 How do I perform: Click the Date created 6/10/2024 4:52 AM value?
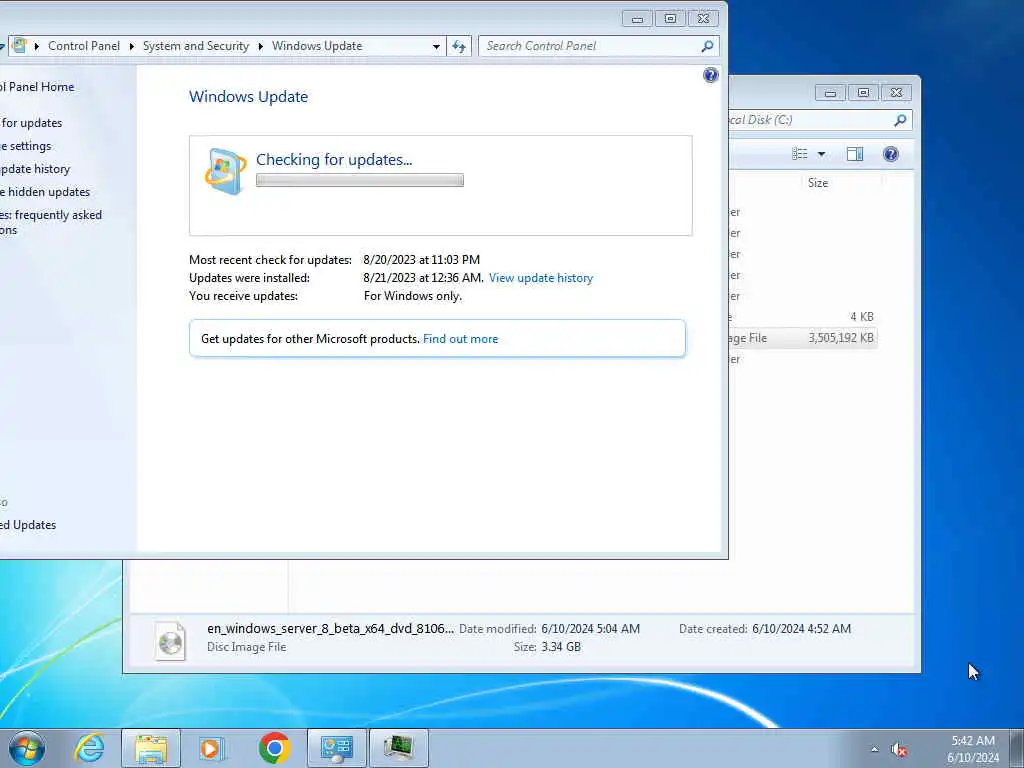(x=801, y=629)
